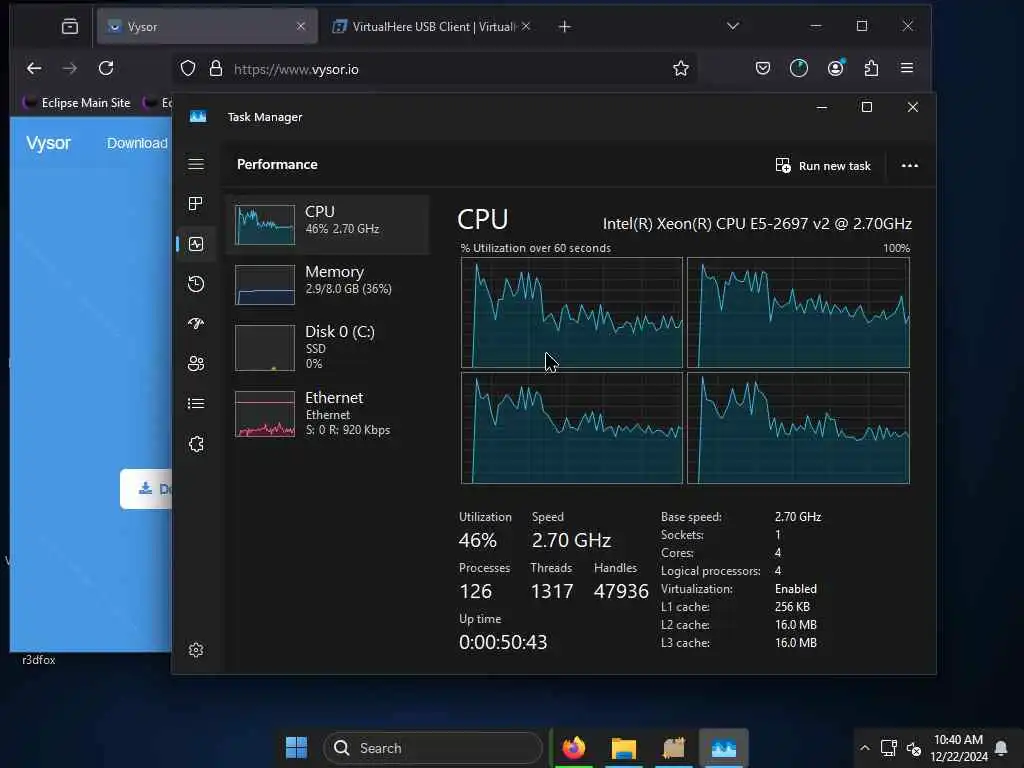Select Disk 0 (C:) performance item

328,347
